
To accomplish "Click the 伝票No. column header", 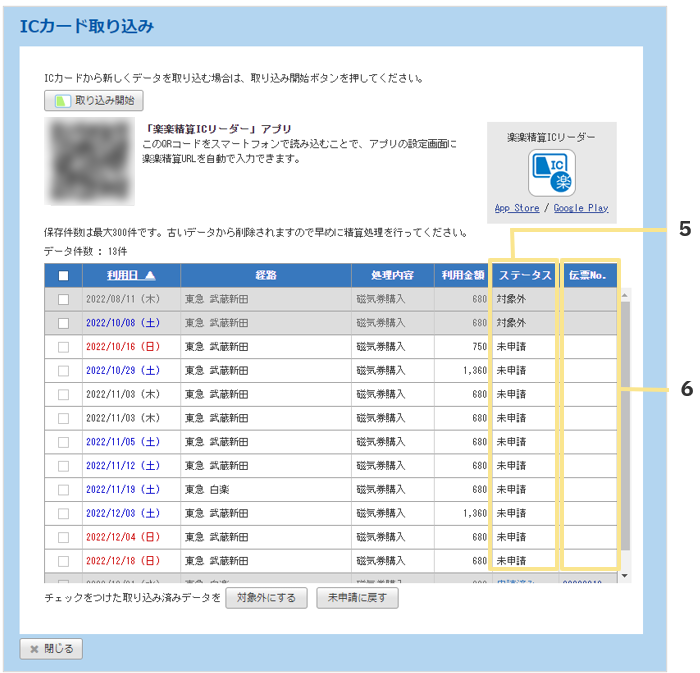I will point(588,276).
